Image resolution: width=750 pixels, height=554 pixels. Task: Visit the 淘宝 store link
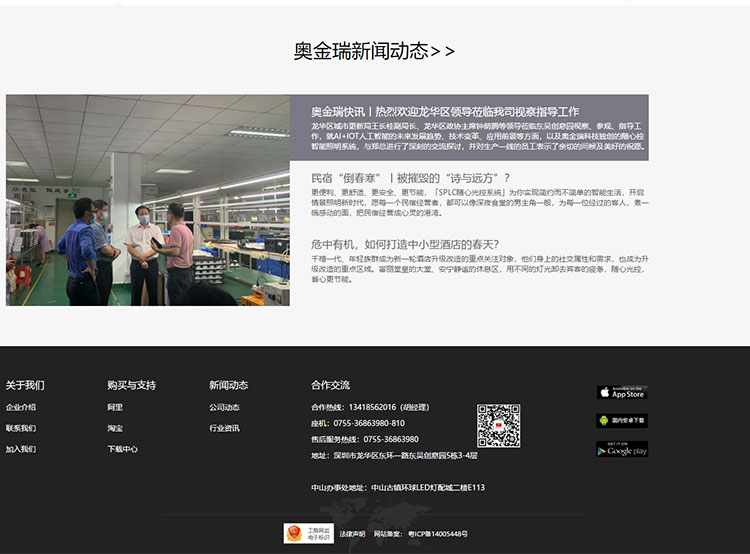(x=115, y=428)
